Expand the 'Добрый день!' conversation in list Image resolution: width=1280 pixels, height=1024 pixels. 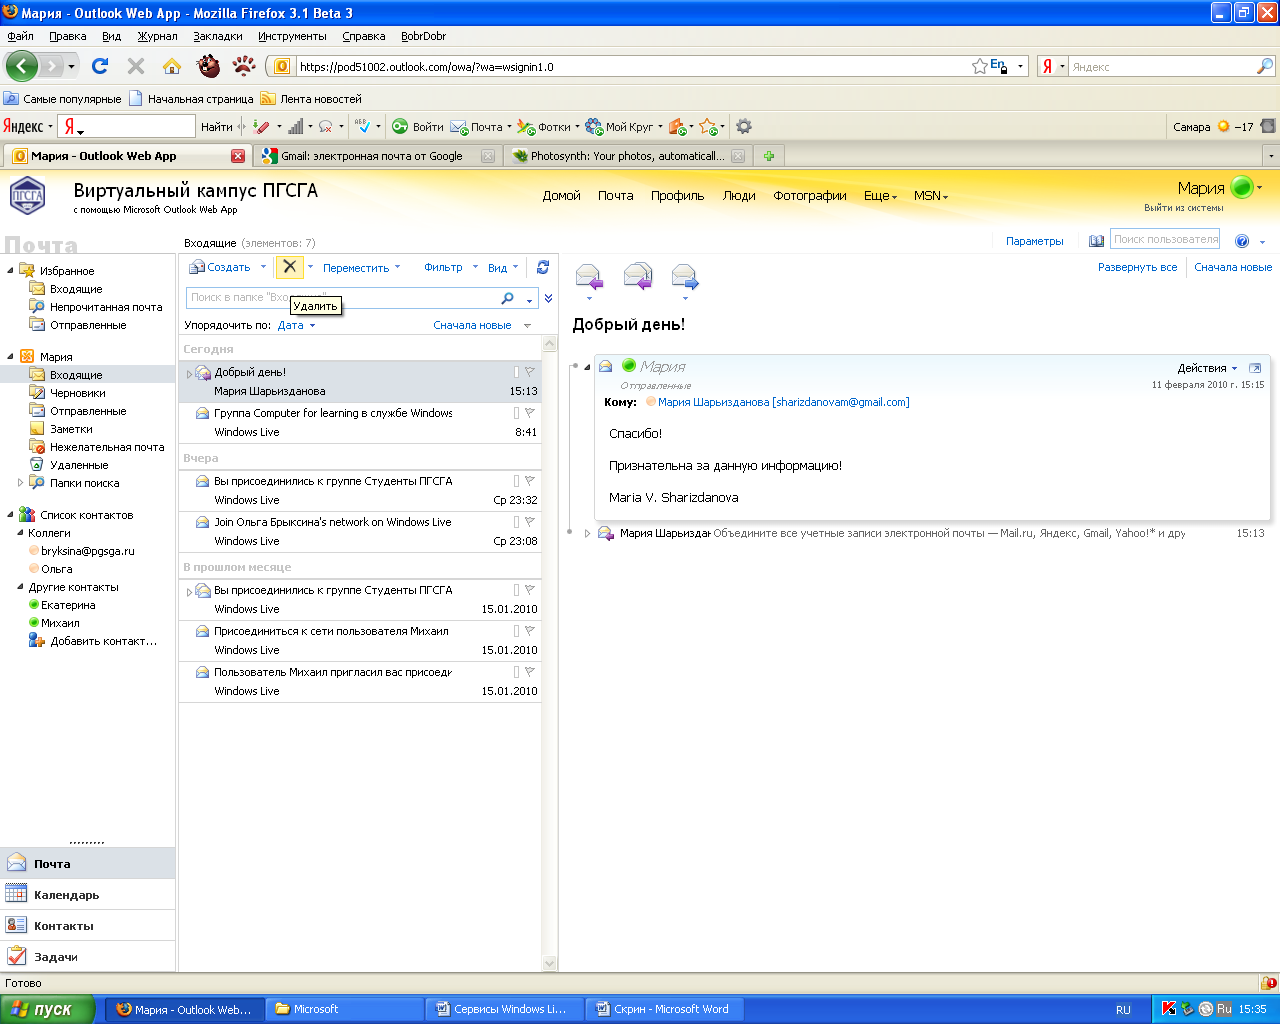[x=189, y=374]
